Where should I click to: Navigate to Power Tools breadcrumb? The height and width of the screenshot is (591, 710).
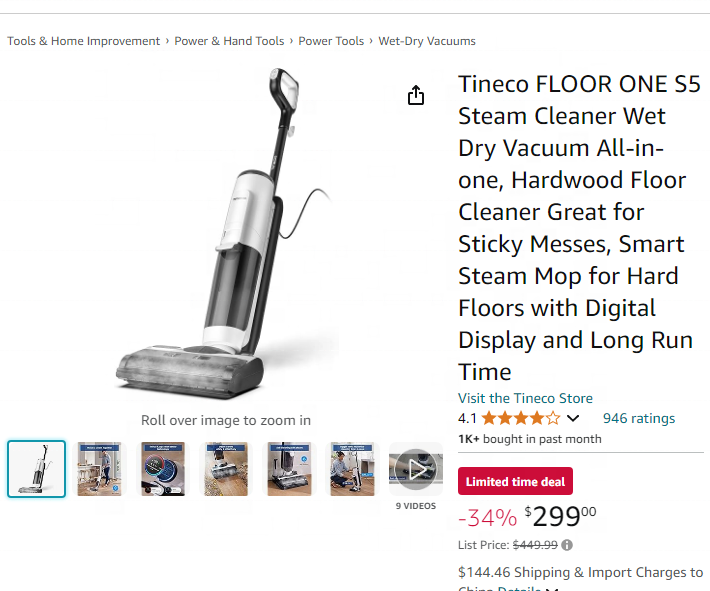pos(331,41)
